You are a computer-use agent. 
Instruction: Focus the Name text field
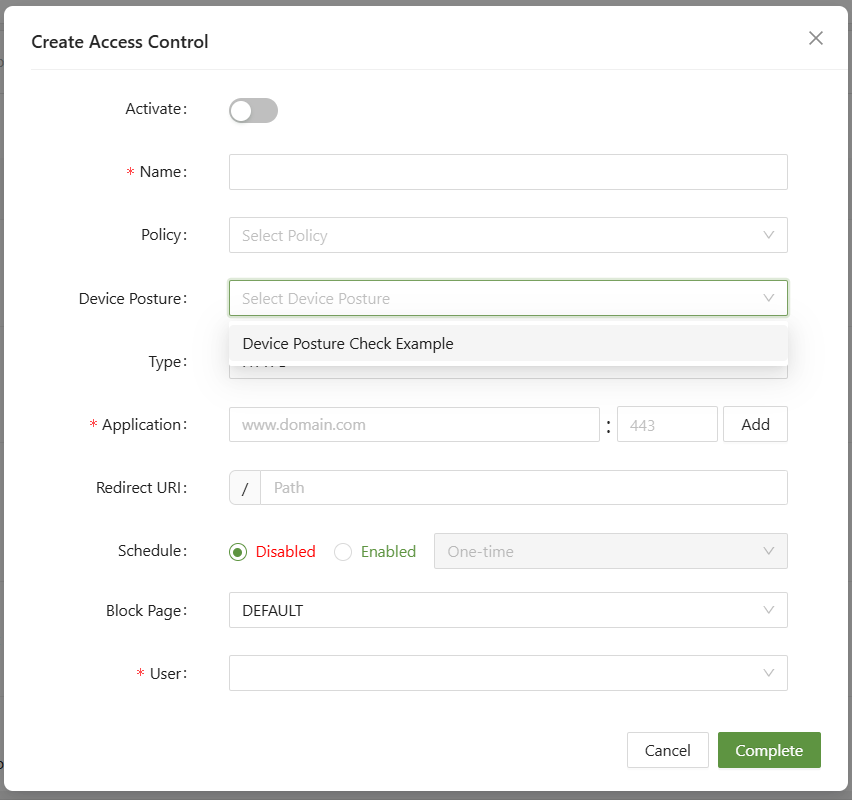508,172
